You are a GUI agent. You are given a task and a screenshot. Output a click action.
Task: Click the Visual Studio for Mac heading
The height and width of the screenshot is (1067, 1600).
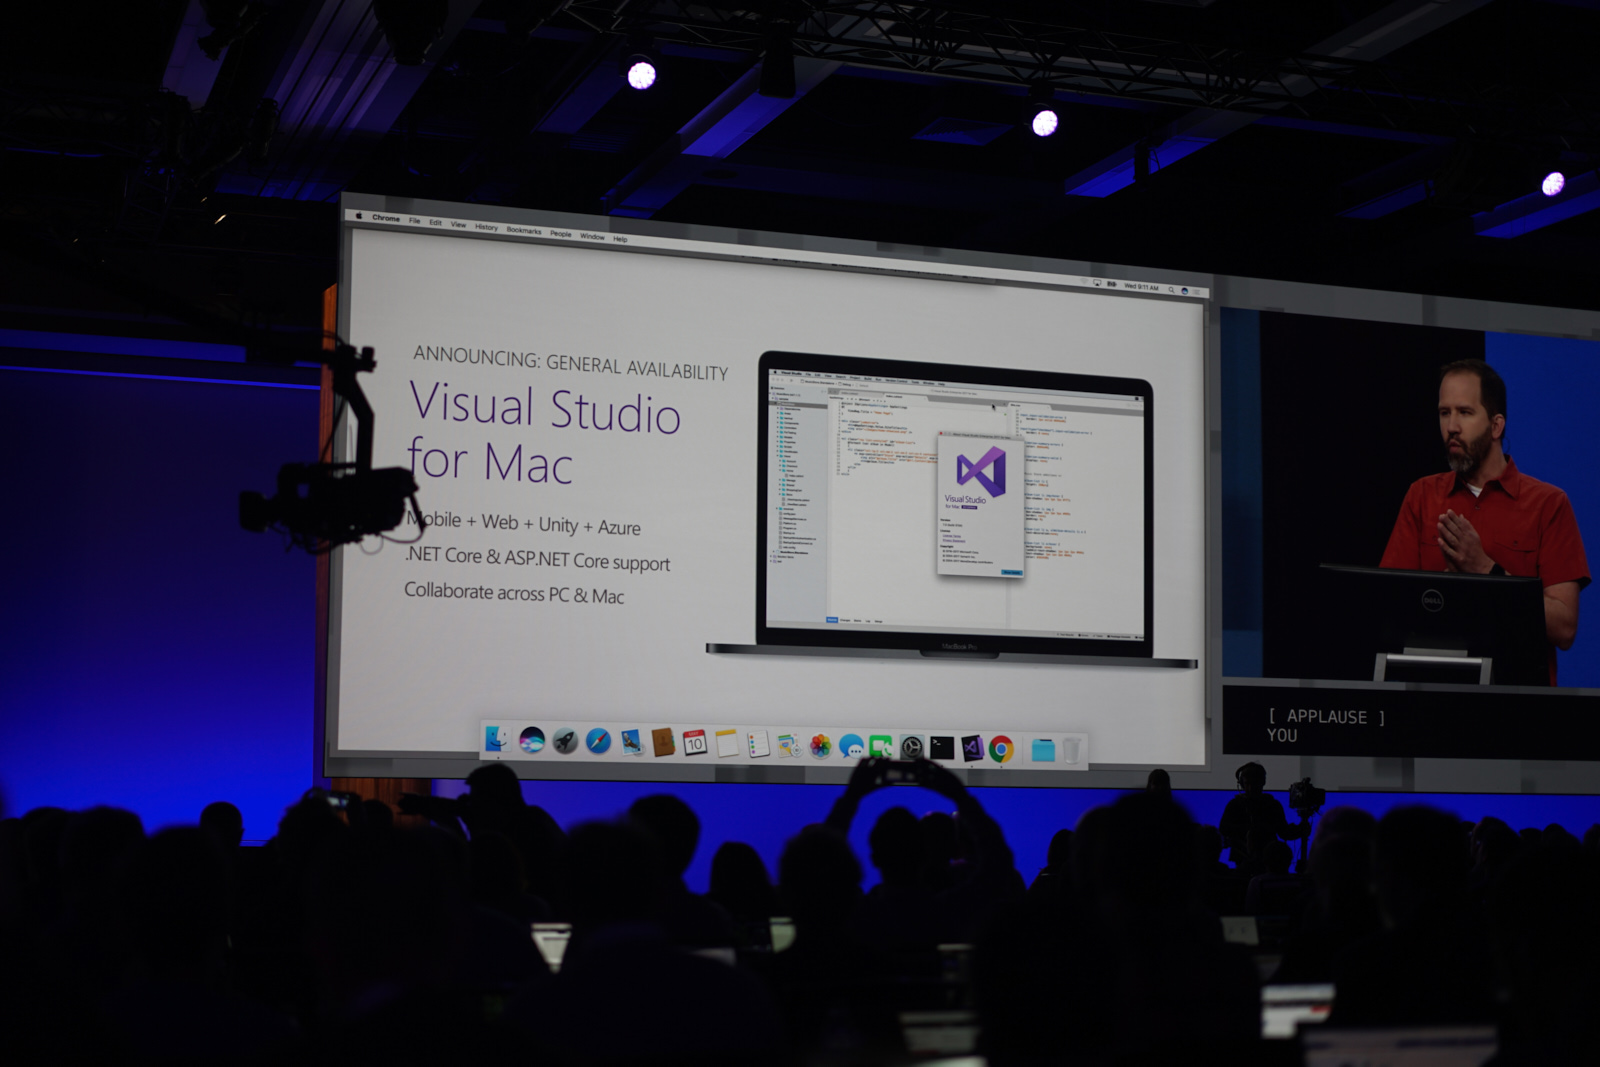[x=543, y=435]
